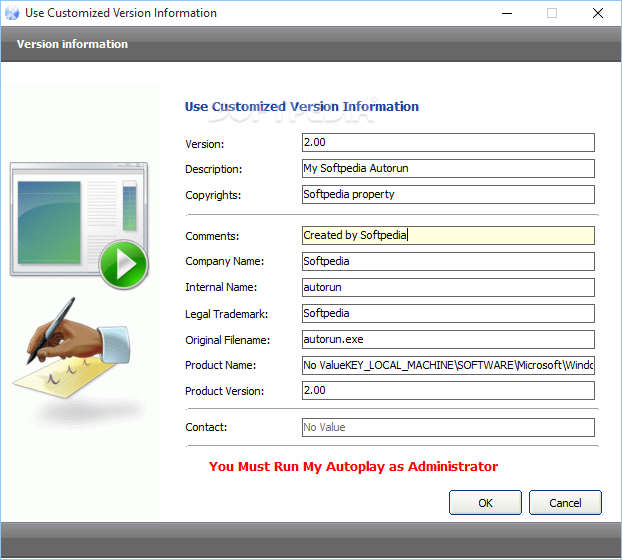Edit the Legal Trademark field

click(x=448, y=313)
